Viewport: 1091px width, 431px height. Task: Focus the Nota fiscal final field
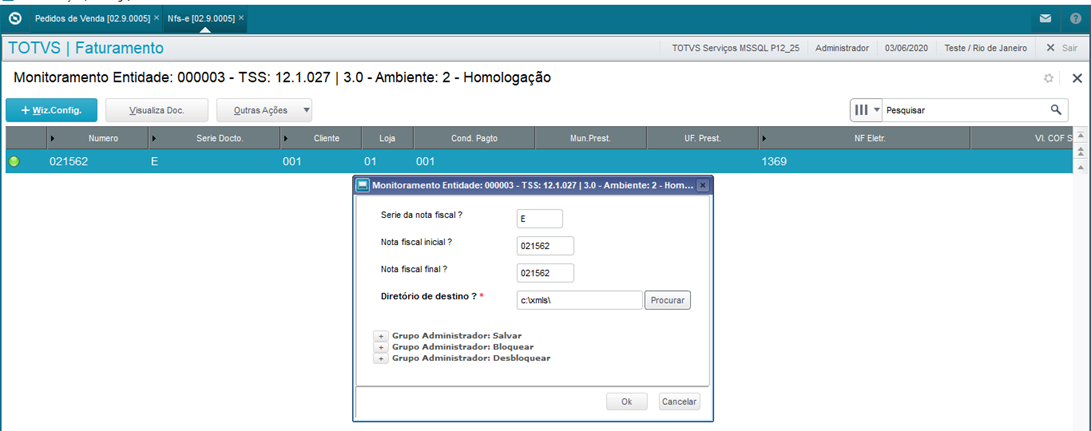pyautogui.click(x=545, y=273)
